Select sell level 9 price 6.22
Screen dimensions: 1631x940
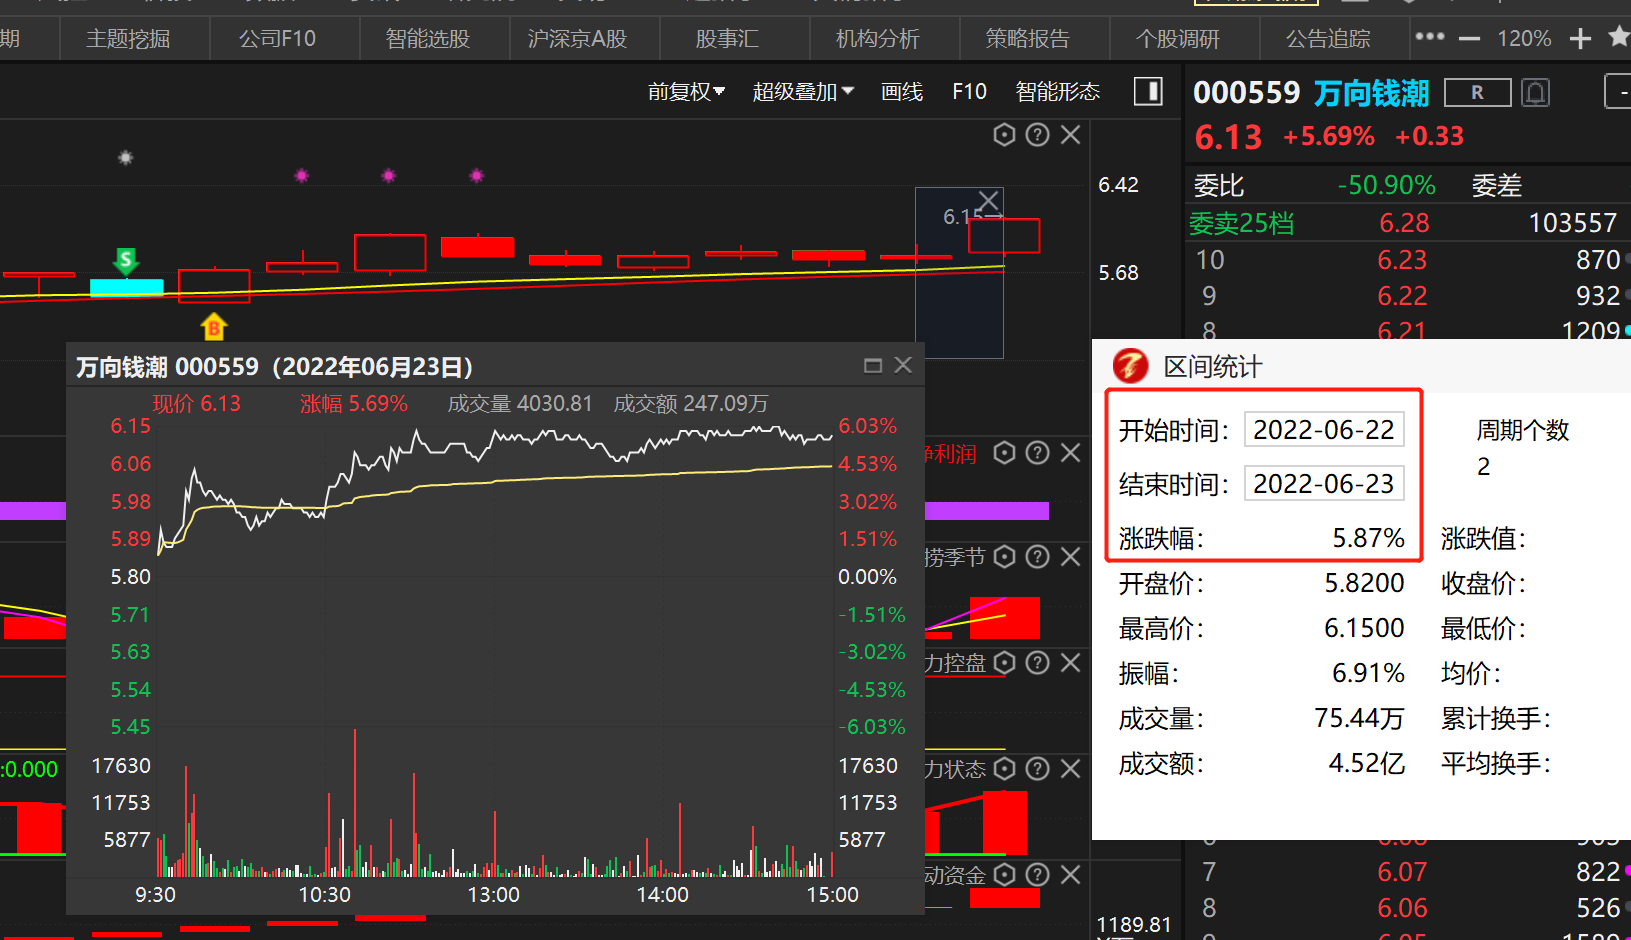pyautogui.click(x=1402, y=296)
